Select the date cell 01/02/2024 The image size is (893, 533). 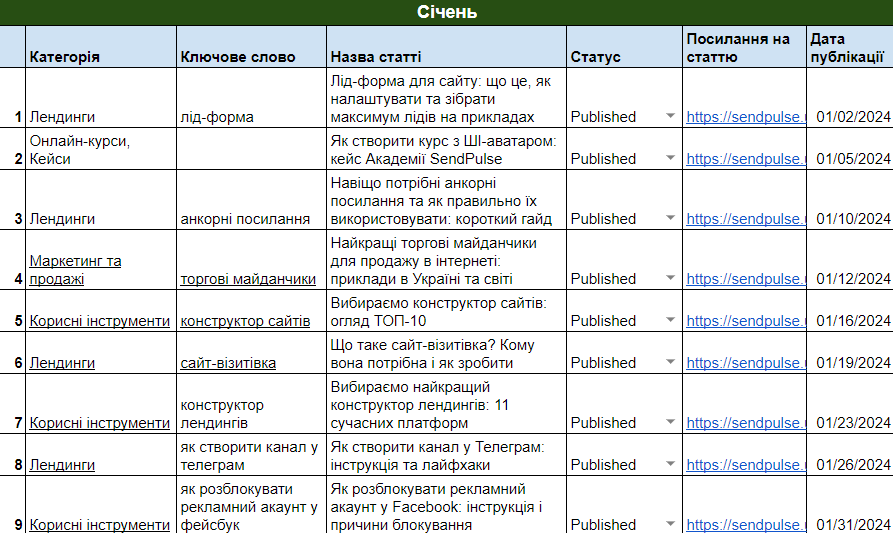click(850, 97)
